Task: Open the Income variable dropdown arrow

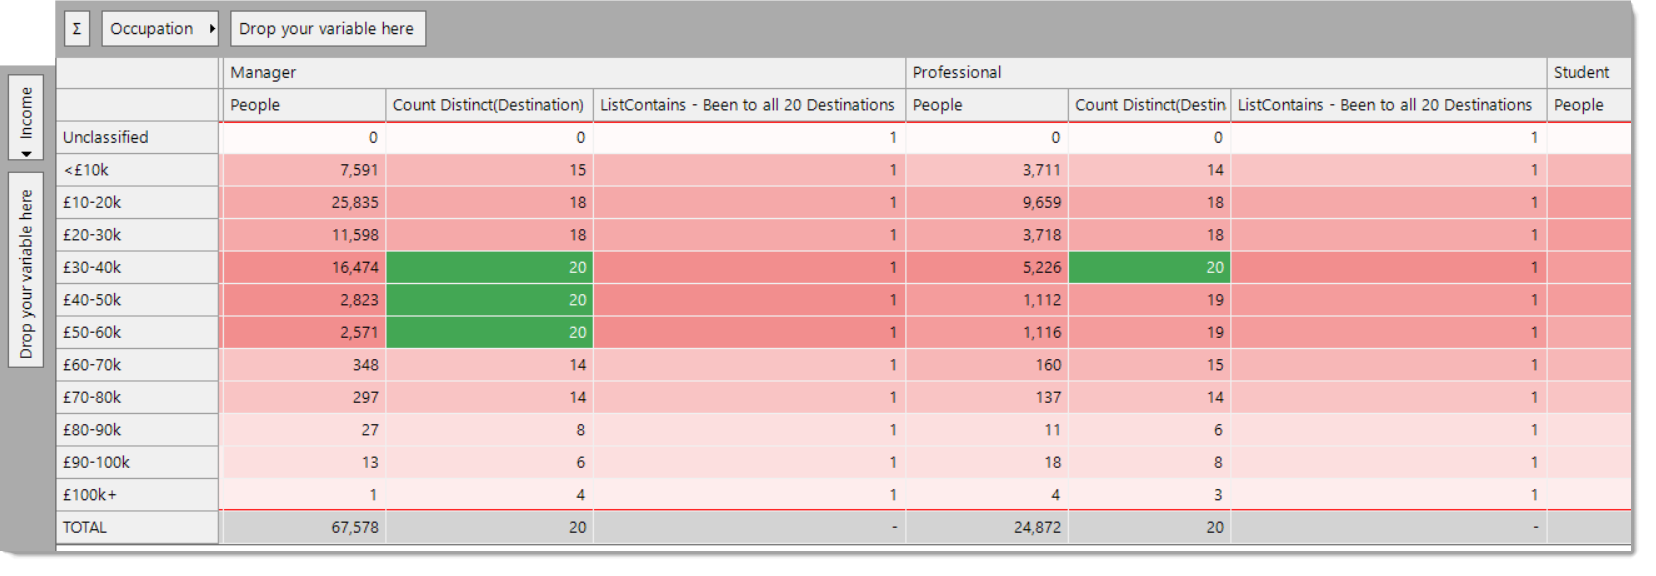Action: coord(26,154)
